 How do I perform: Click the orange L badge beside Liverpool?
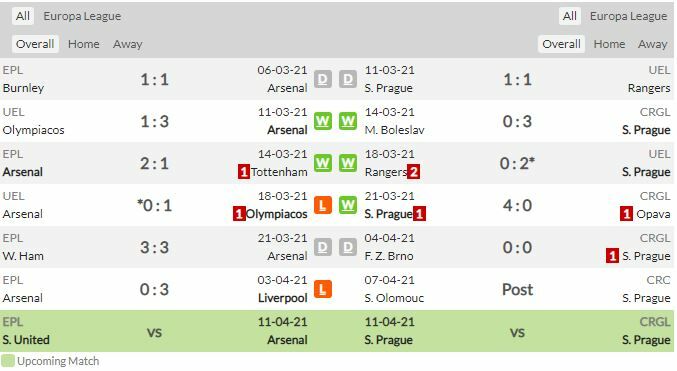pyautogui.click(x=323, y=289)
